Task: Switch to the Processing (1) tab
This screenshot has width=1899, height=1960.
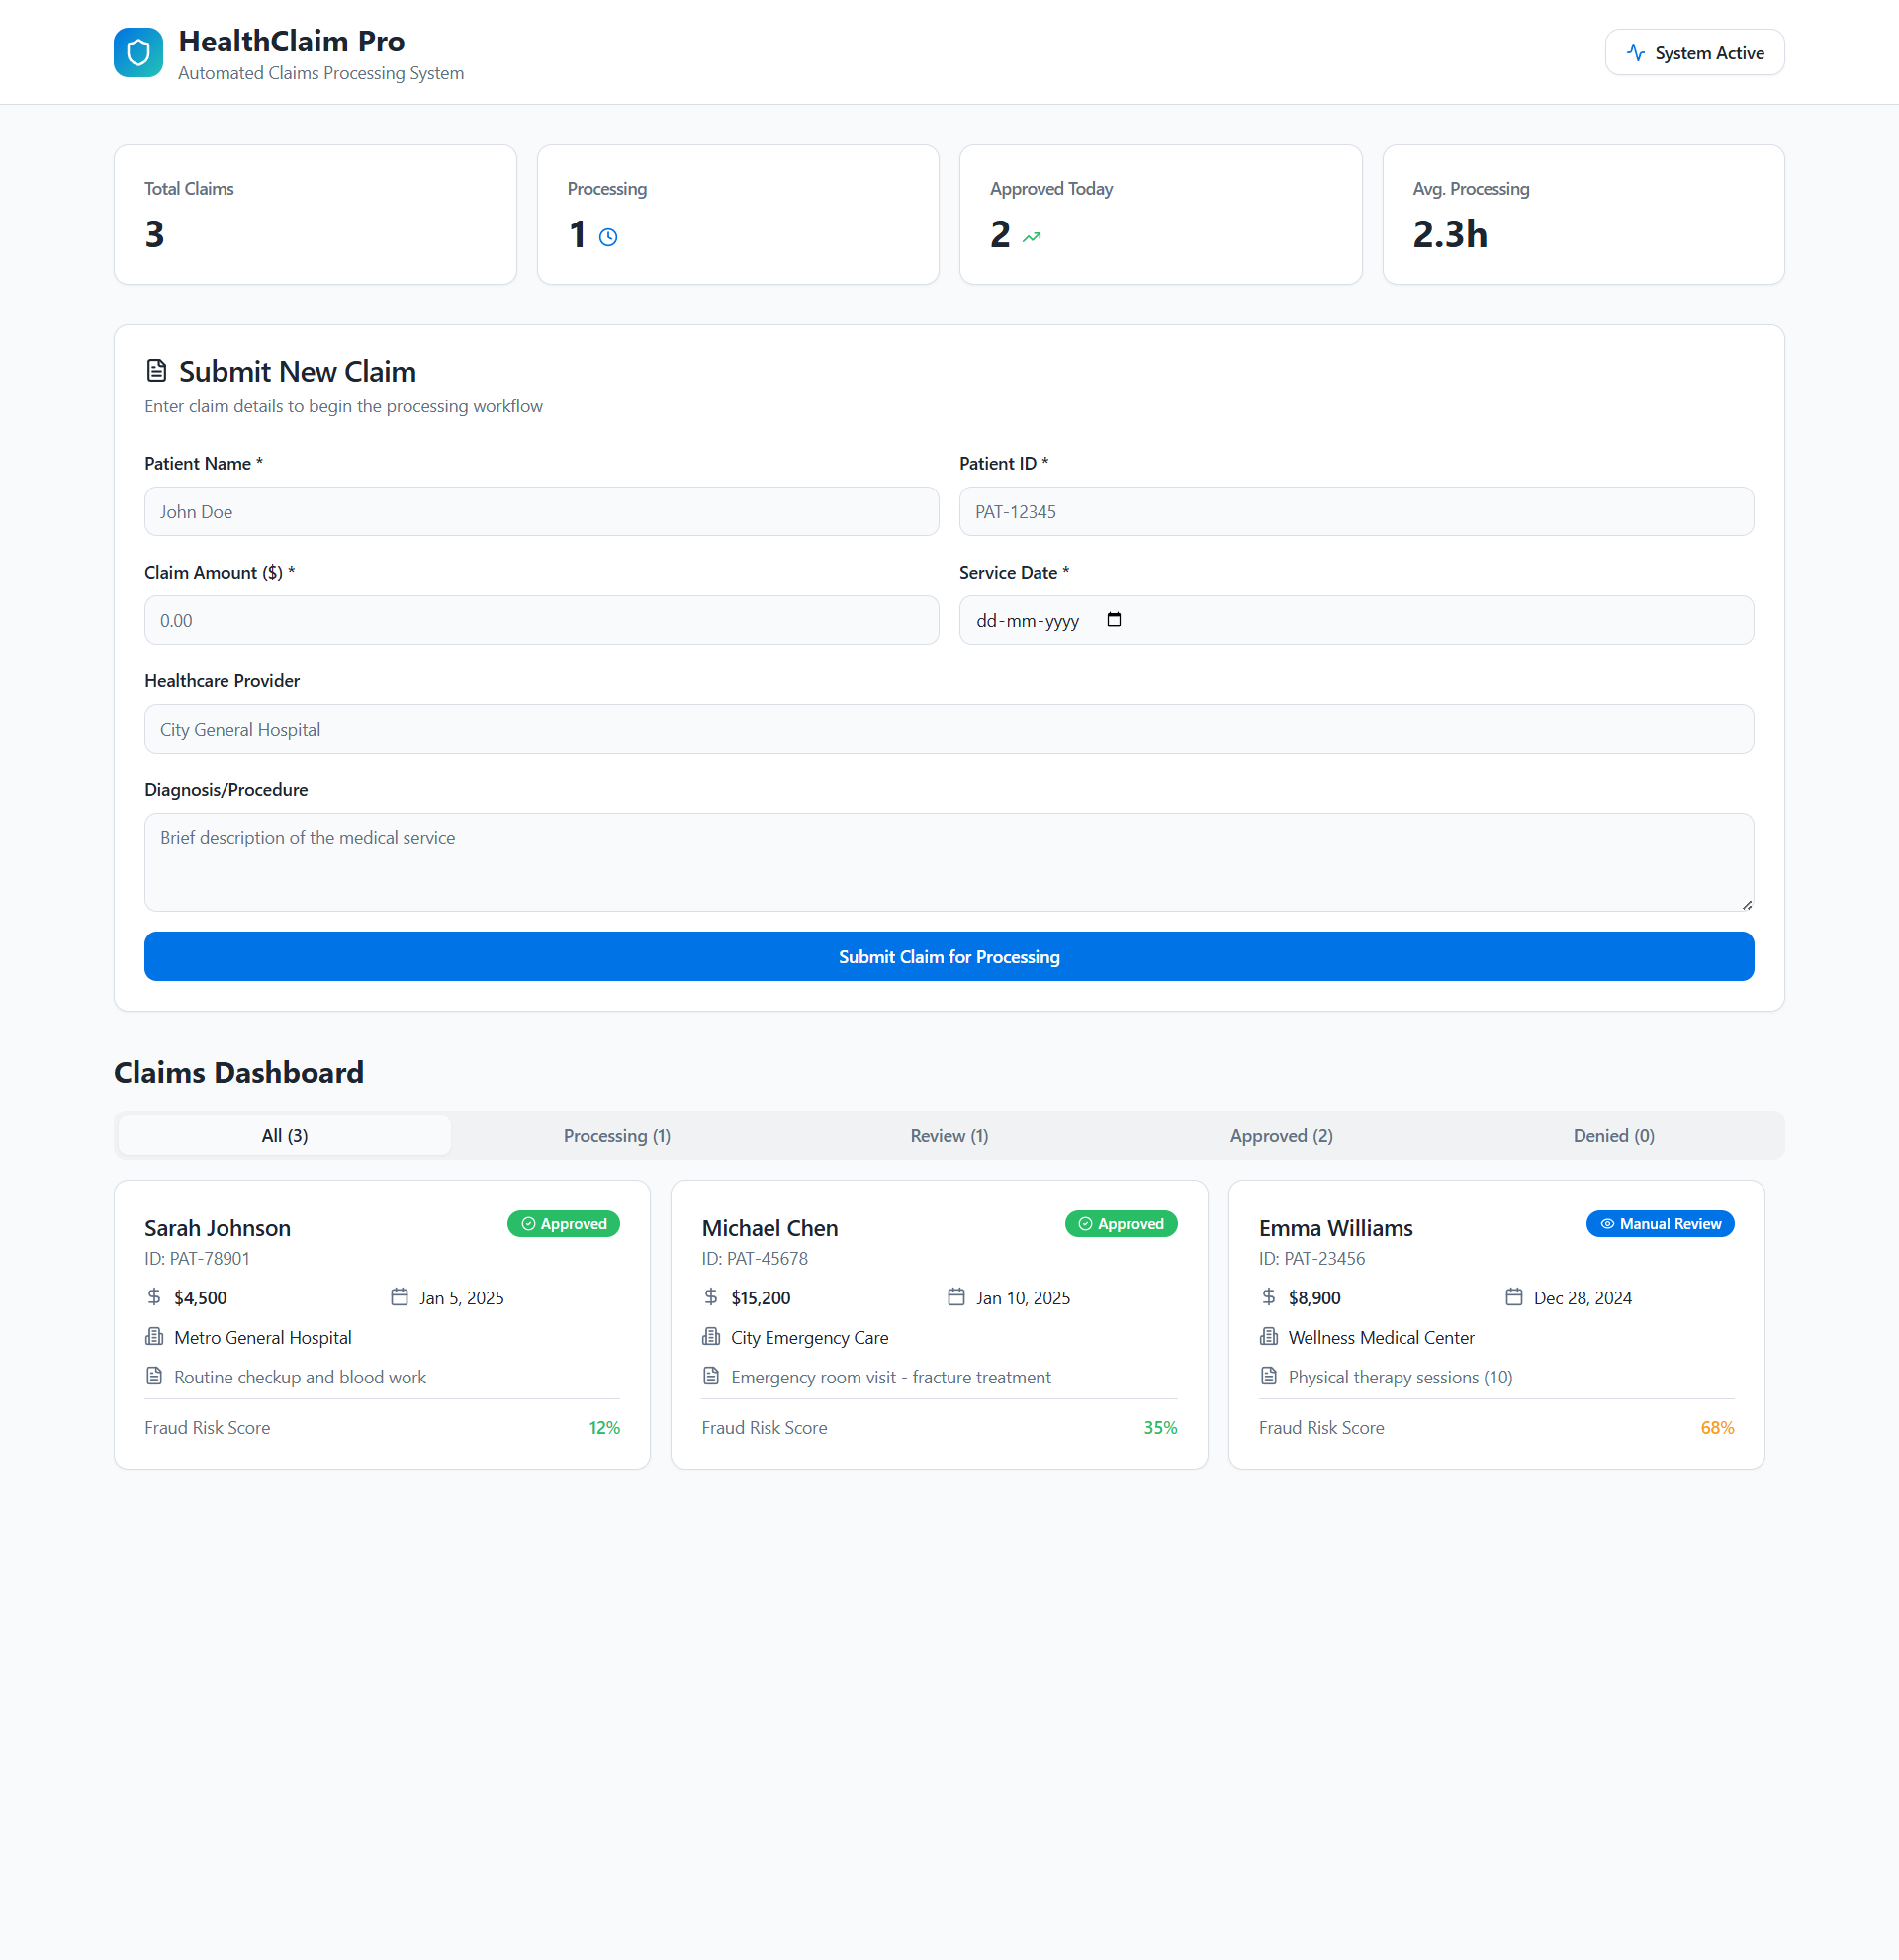Action: click(617, 1136)
